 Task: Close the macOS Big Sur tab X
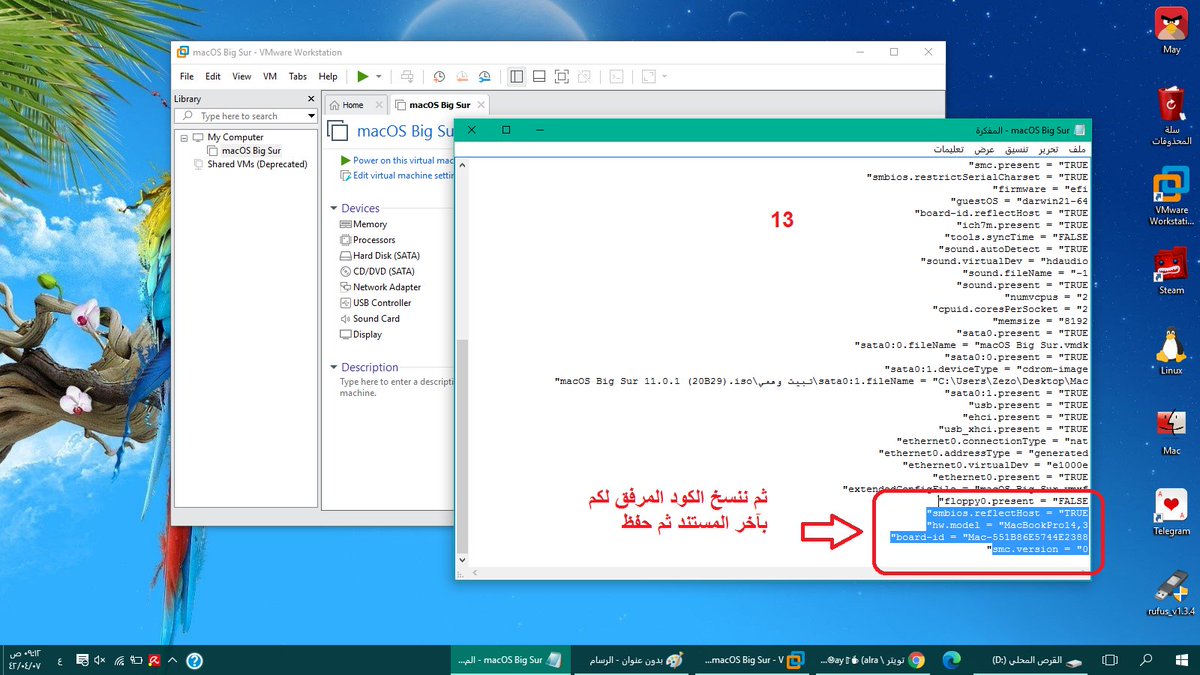click(482, 105)
